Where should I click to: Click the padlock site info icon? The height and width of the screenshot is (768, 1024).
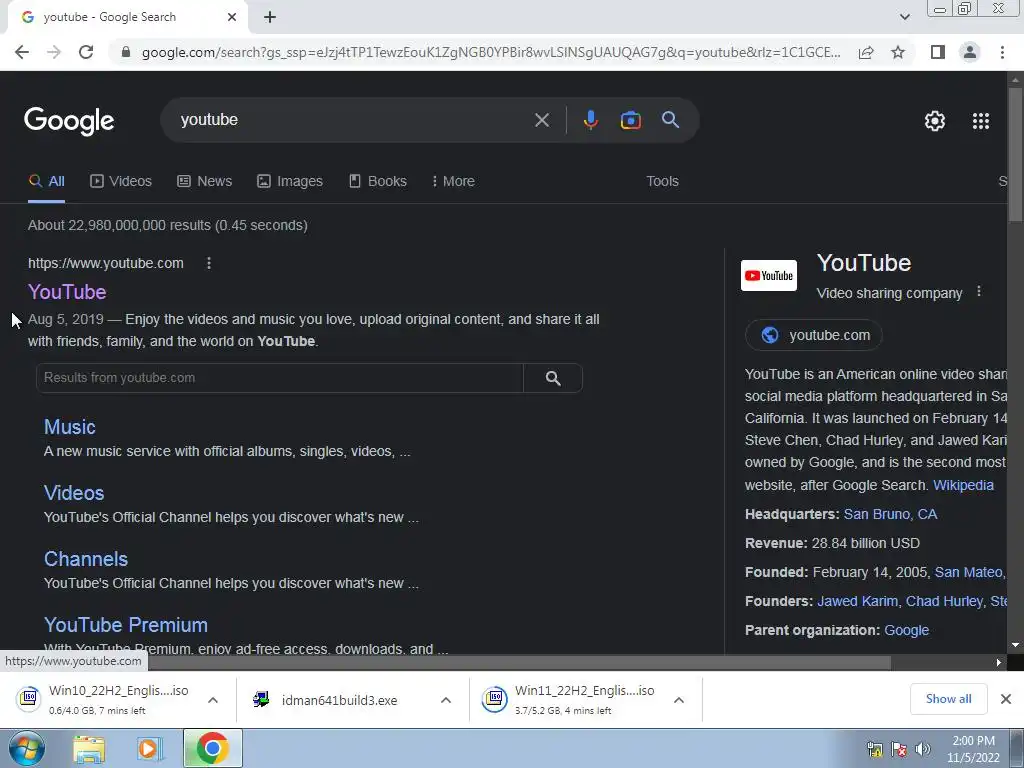point(126,52)
